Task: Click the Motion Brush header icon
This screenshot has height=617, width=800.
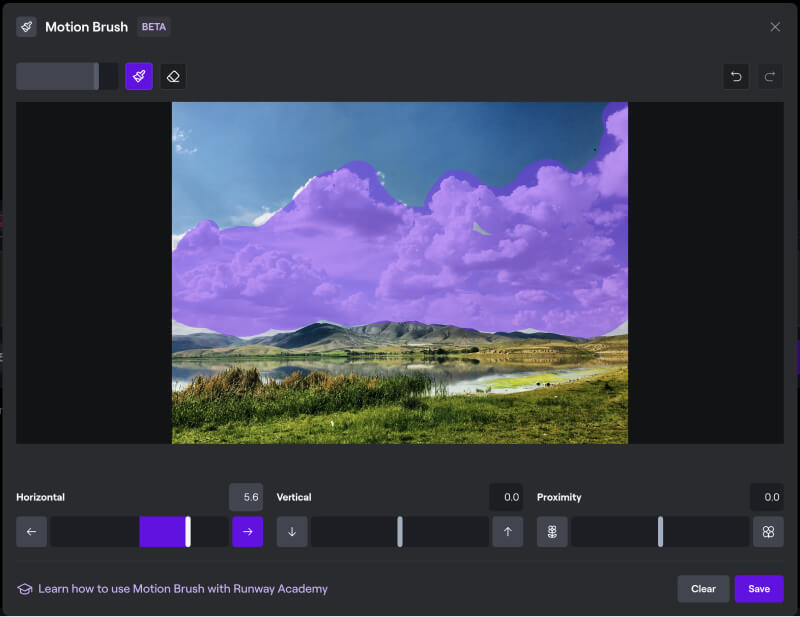Action: [x=26, y=27]
